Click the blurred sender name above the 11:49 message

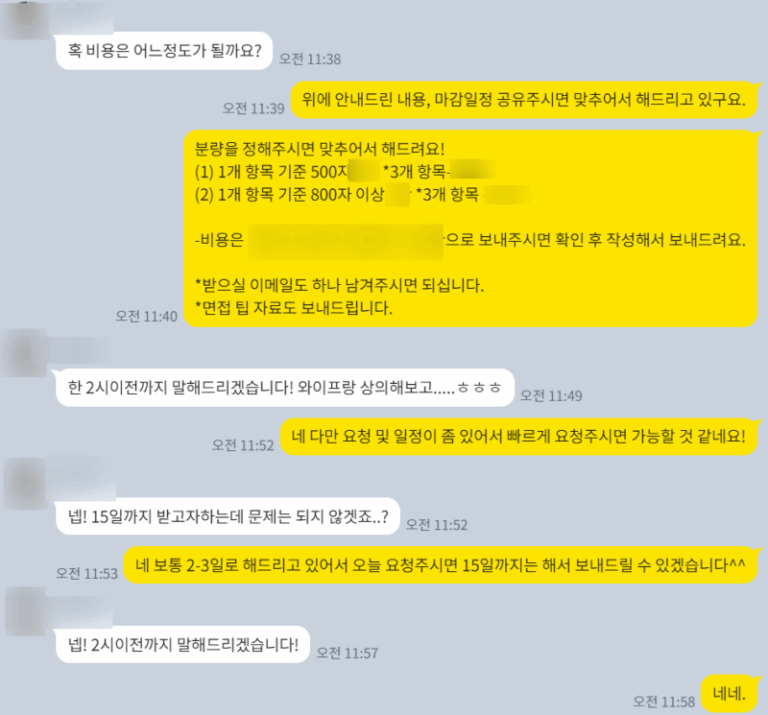click(78, 349)
